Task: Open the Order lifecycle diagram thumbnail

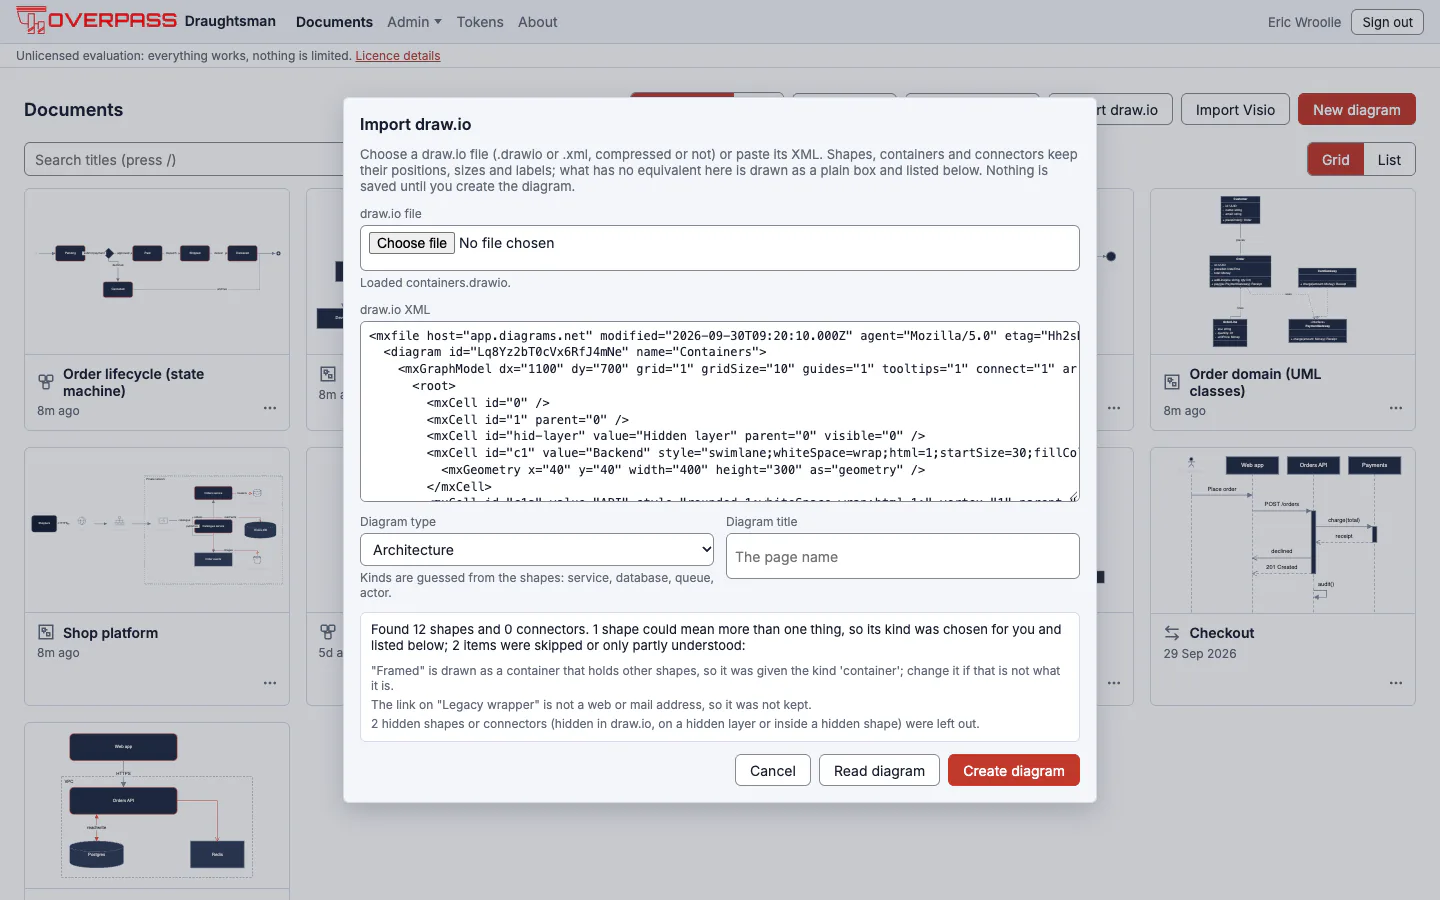Action: [157, 271]
